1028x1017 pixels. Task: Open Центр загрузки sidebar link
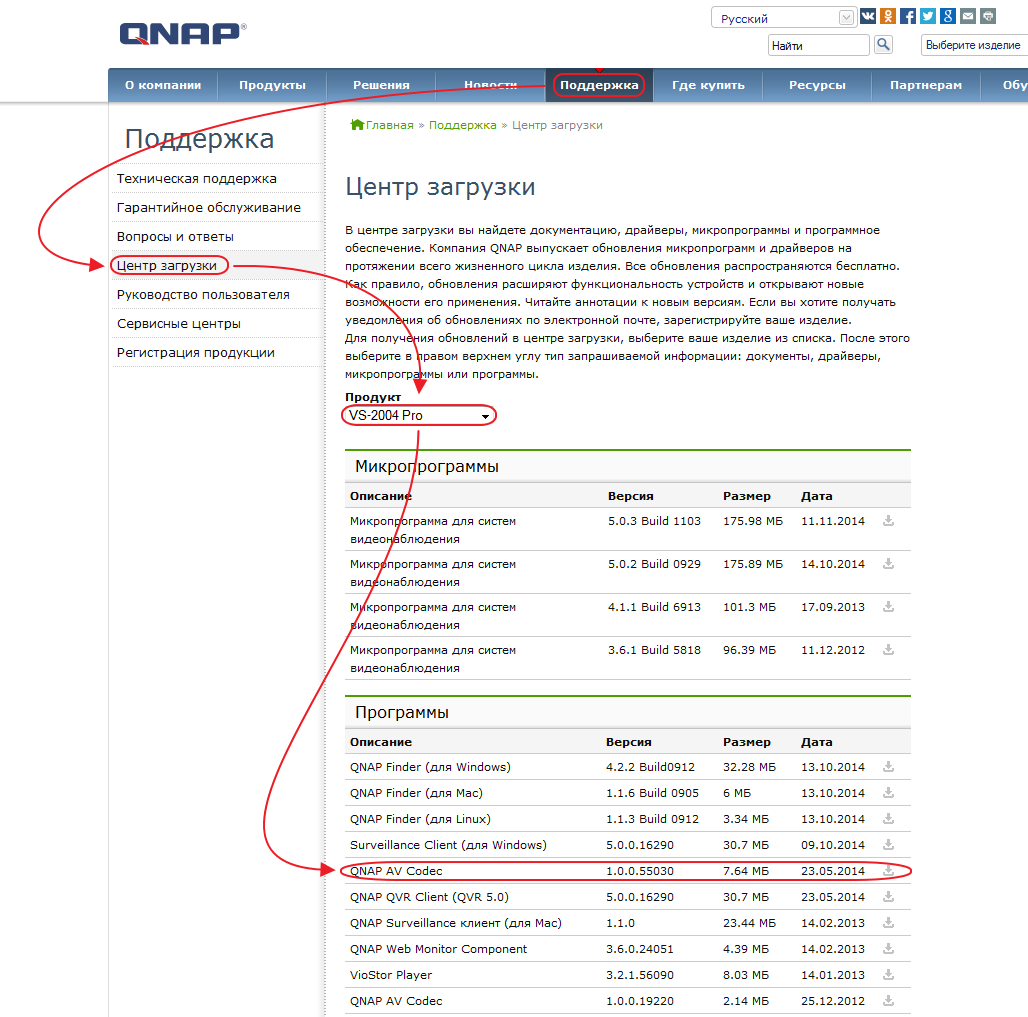tap(167, 266)
